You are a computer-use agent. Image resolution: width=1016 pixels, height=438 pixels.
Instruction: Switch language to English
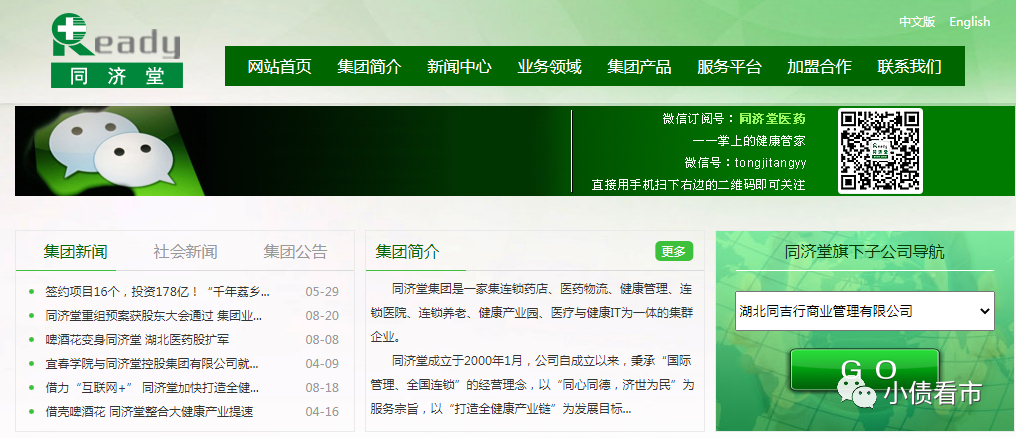969,21
